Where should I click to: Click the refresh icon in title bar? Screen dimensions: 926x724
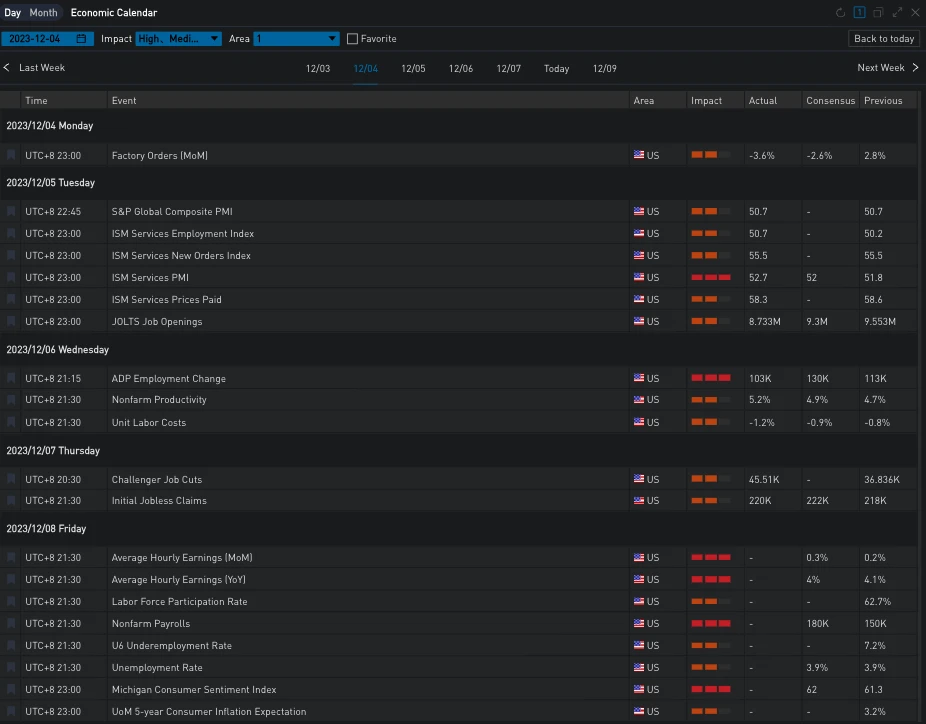coord(841,13)
